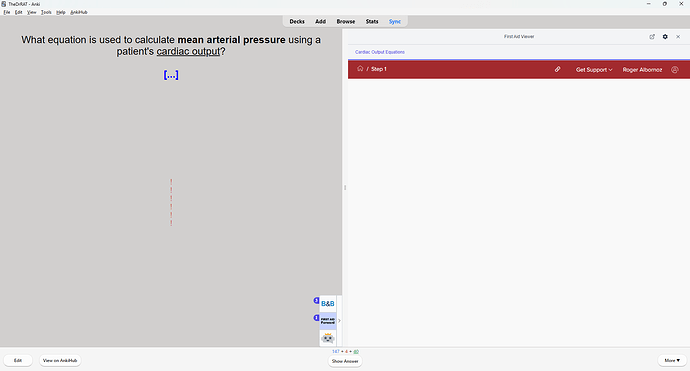Click the Show Answer button
Image resolution: width=690 pixels, height=371 pixels.
coord(345,361)
